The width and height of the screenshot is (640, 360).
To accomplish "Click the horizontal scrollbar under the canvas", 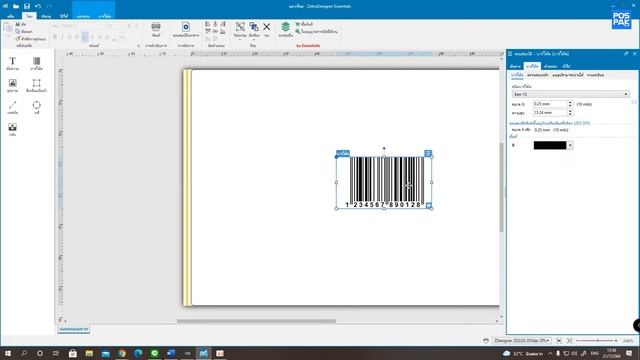I will coord(256,321).
